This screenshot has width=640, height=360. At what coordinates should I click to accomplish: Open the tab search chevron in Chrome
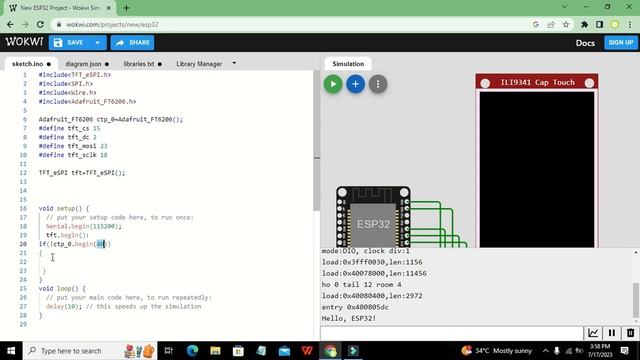click(x=564, y=7)
